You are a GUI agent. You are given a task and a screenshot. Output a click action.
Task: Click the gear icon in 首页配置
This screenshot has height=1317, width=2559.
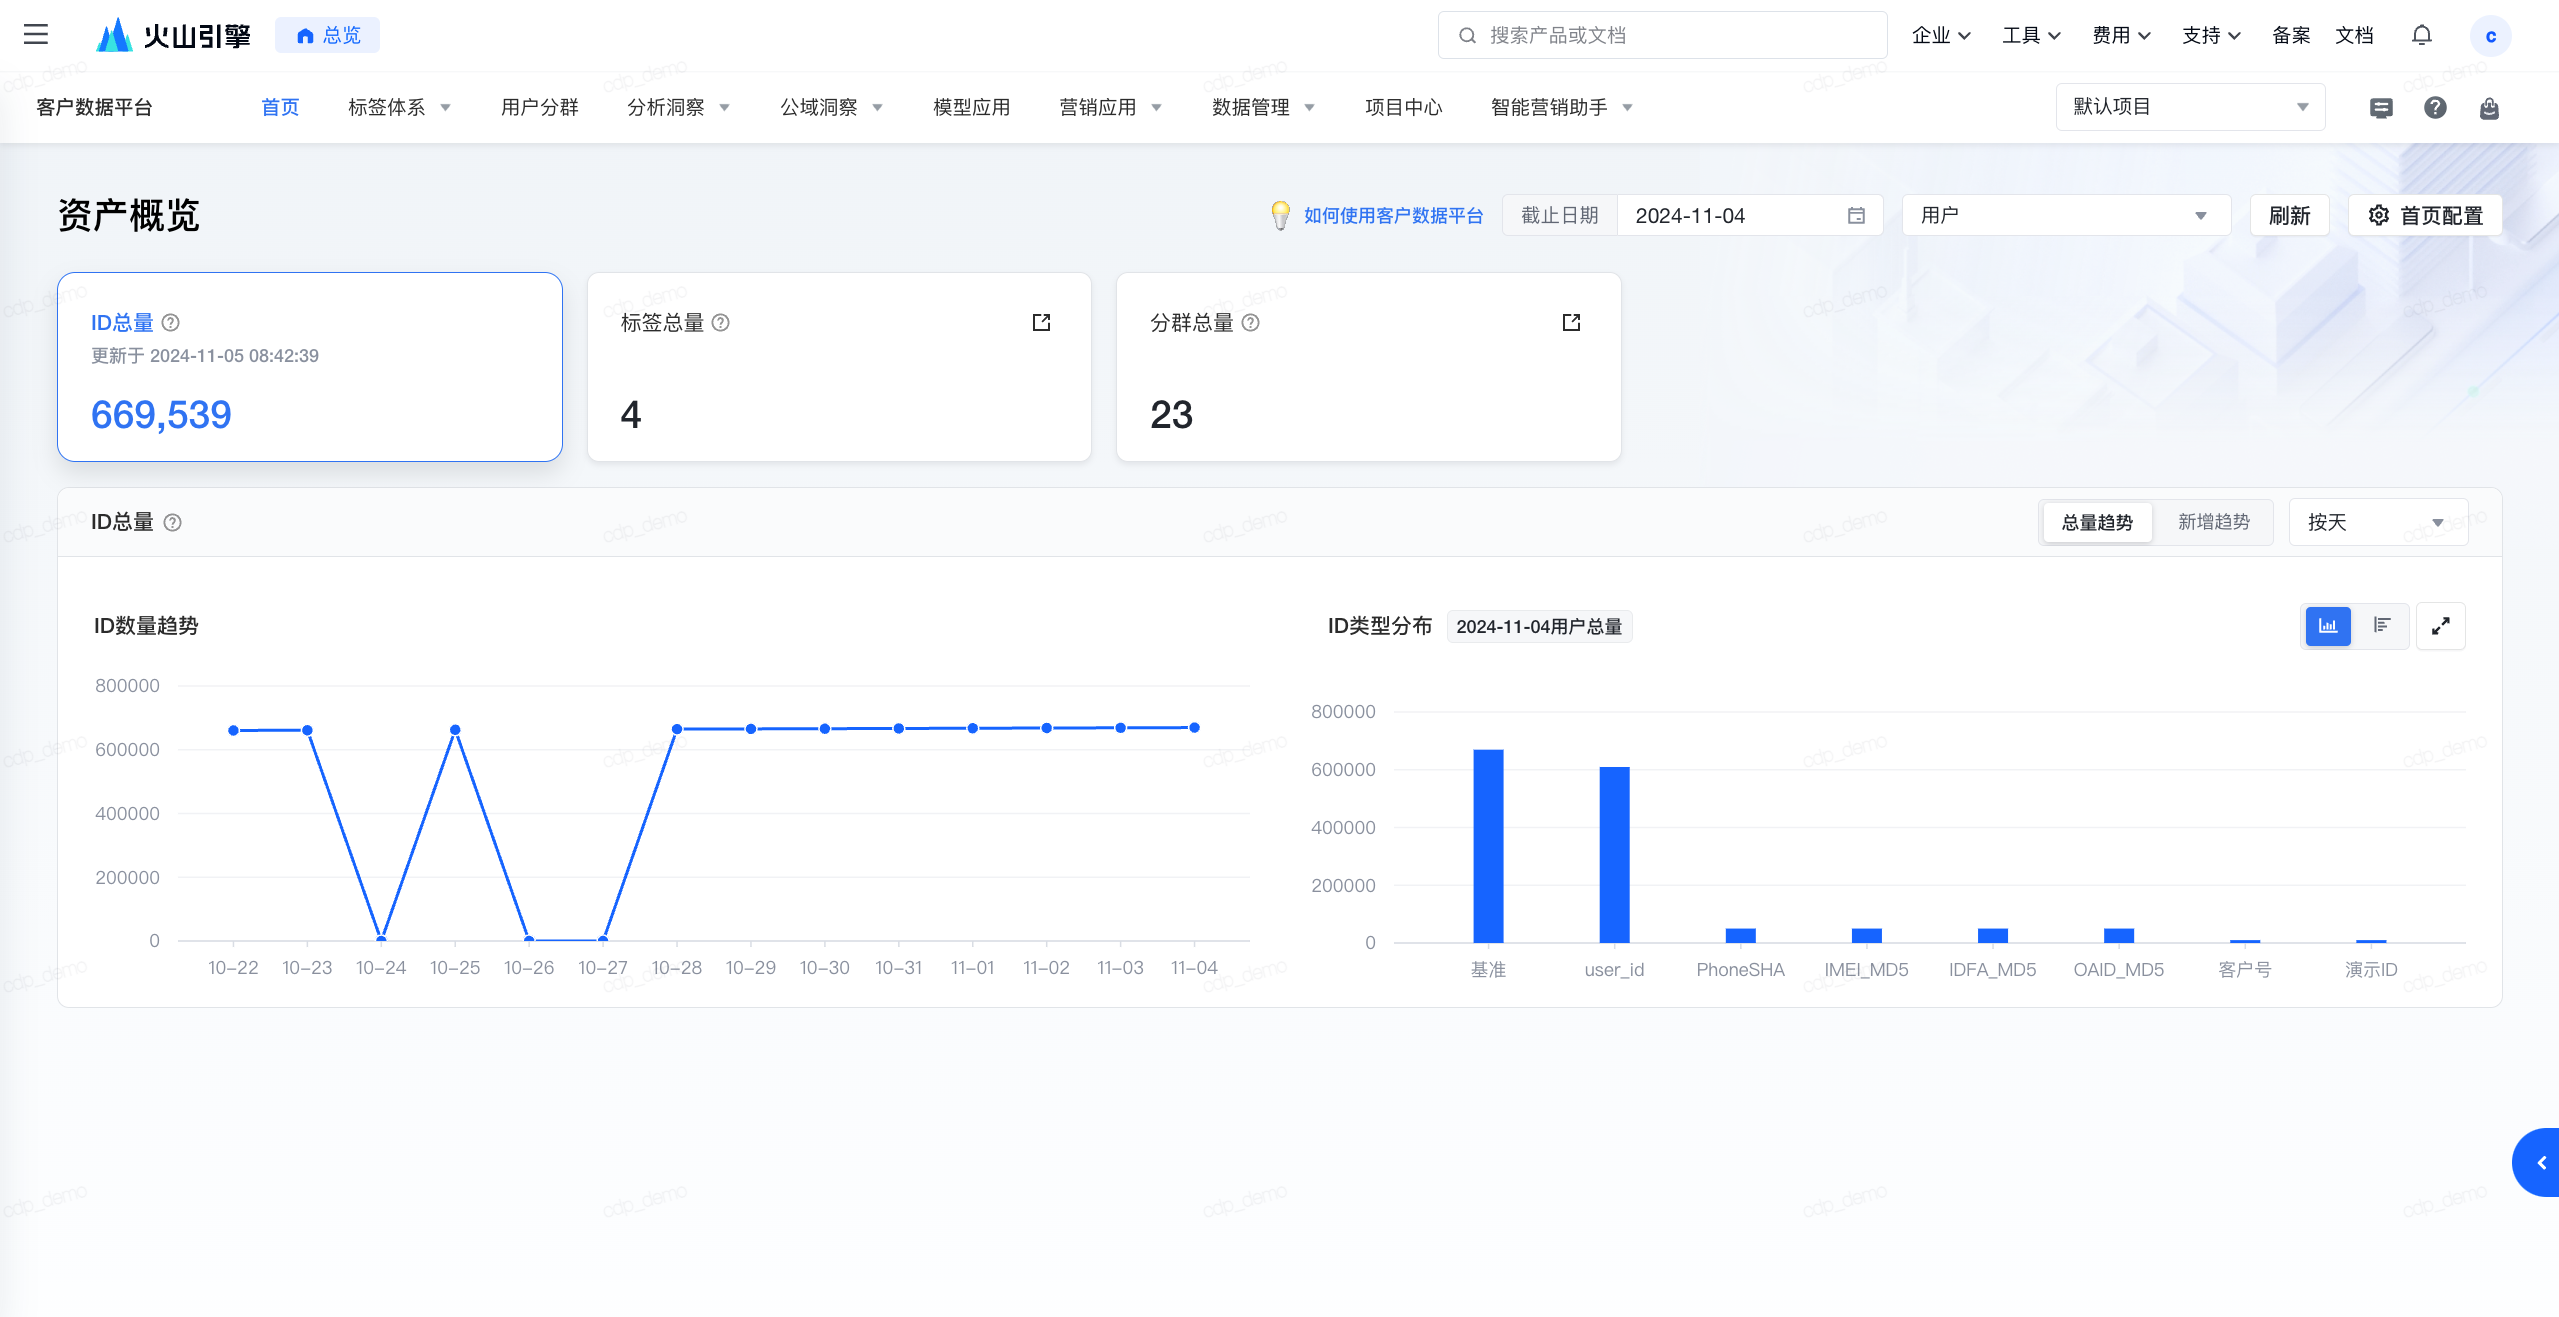[2378, 215]
